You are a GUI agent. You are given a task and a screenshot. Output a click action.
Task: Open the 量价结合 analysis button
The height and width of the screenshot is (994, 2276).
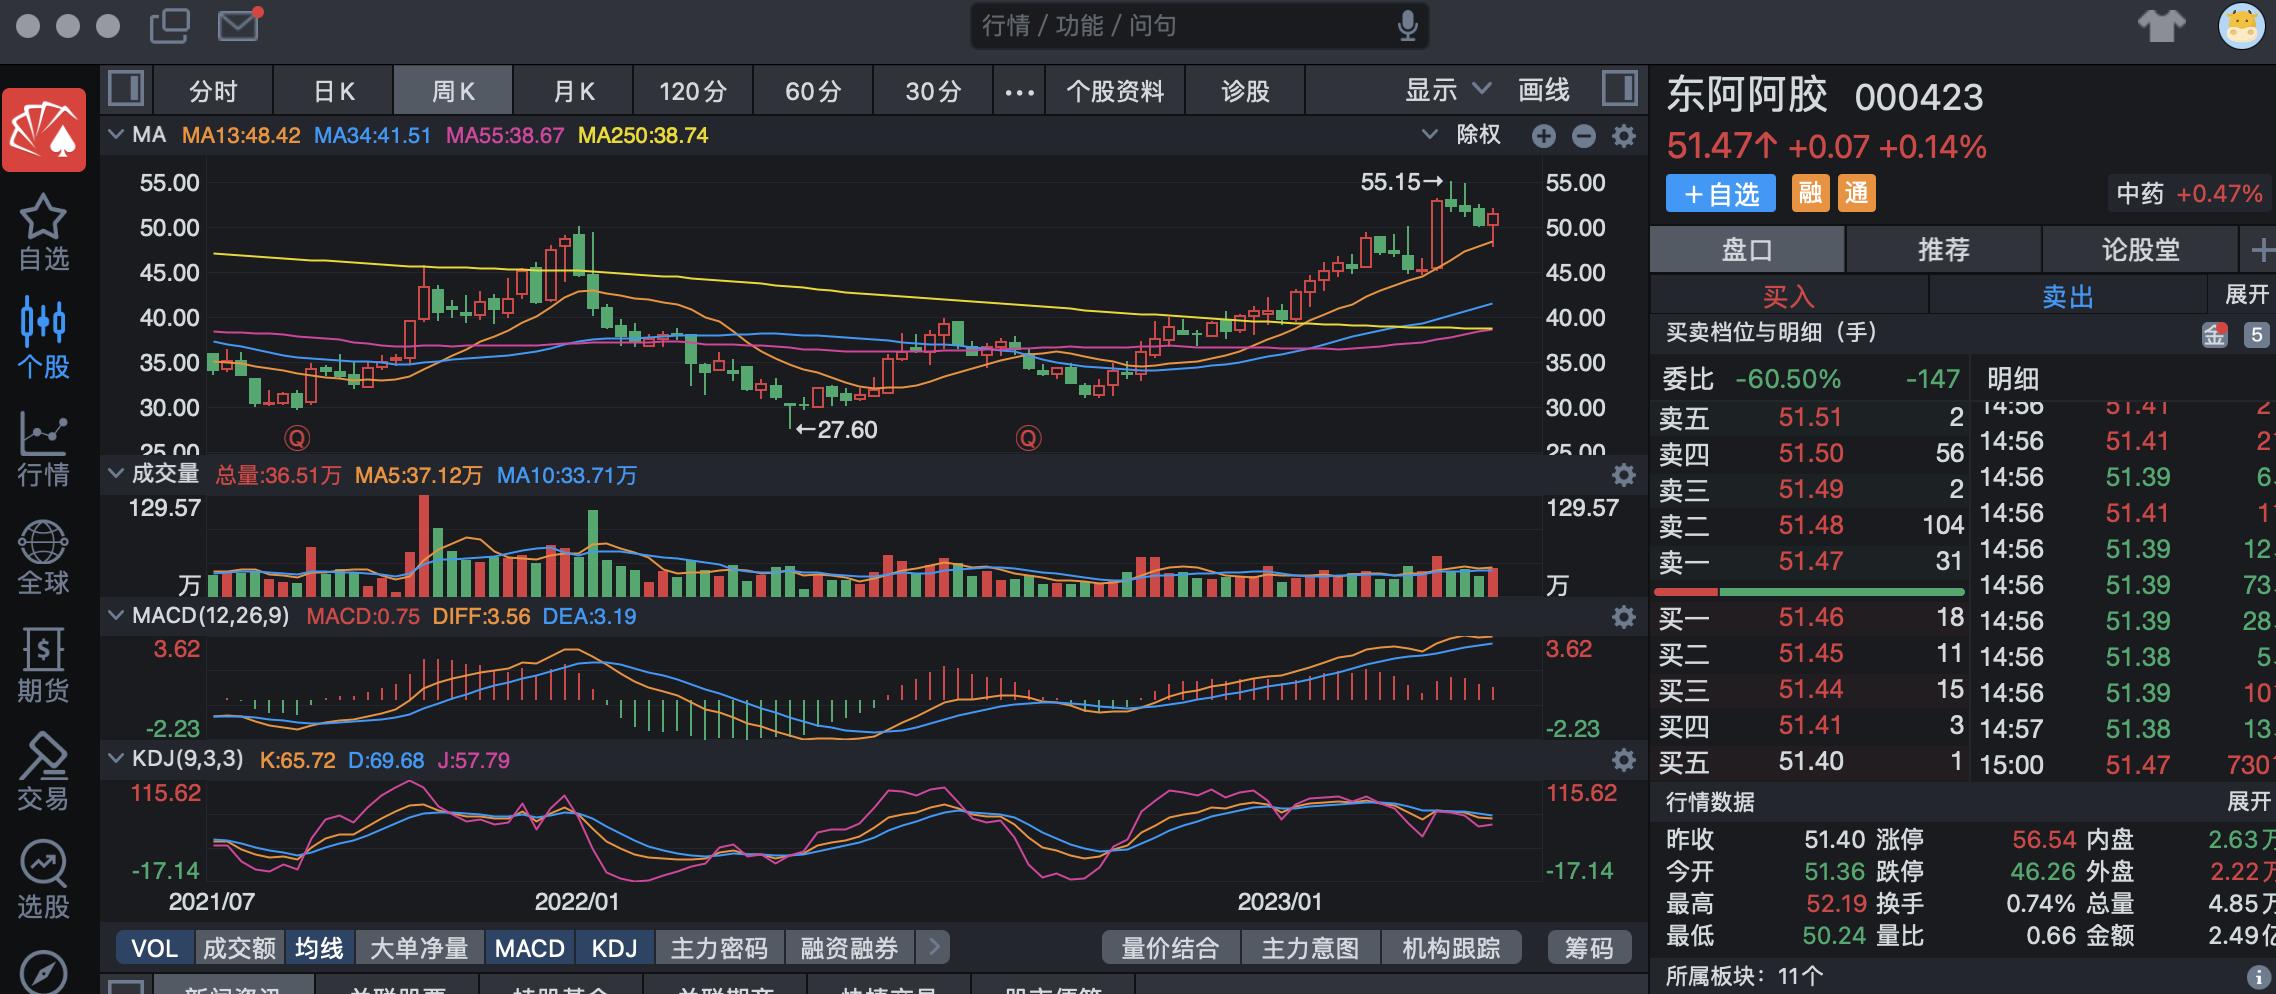pos(1171,947)
